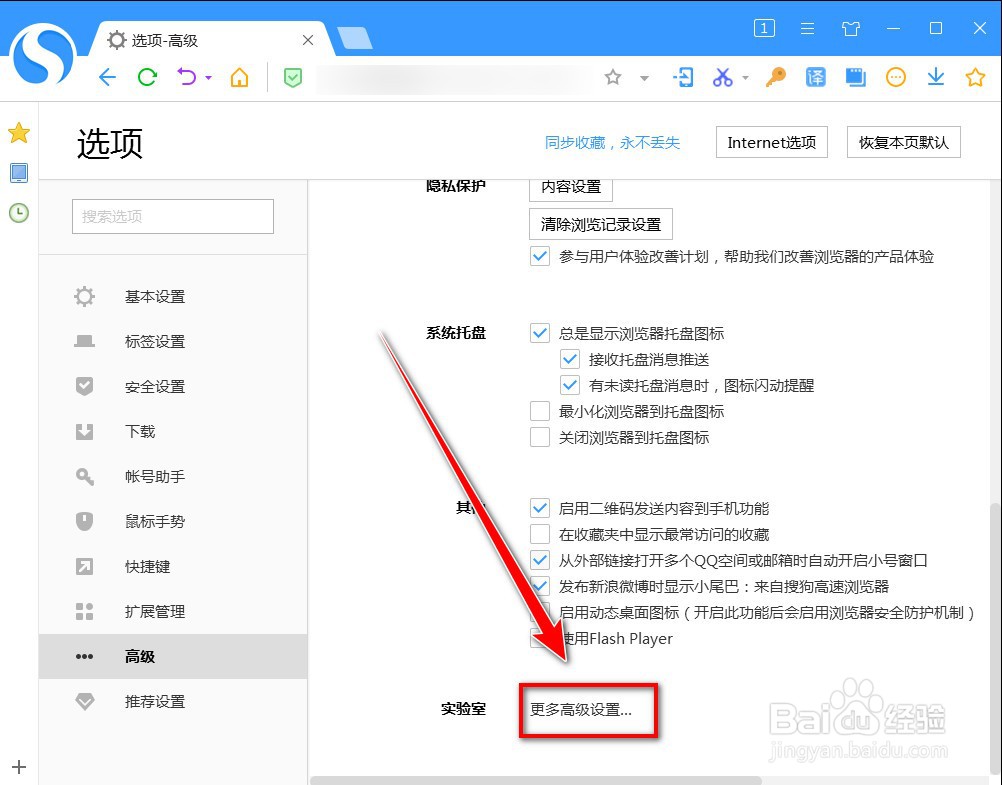This screenshot has width=1002, height=785.
Task: Select the screenshot scissors tool
Action: tap(723, 76)
